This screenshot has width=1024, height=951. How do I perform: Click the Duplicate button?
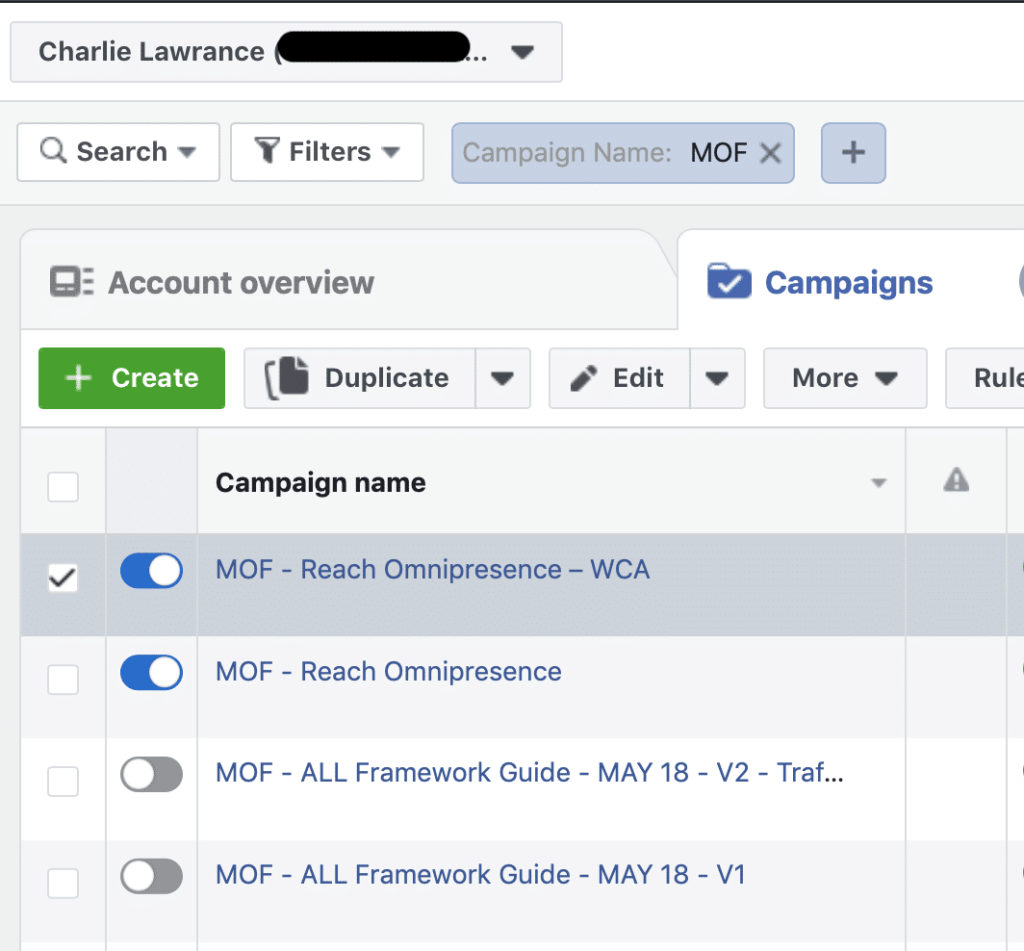click(359, 378)
